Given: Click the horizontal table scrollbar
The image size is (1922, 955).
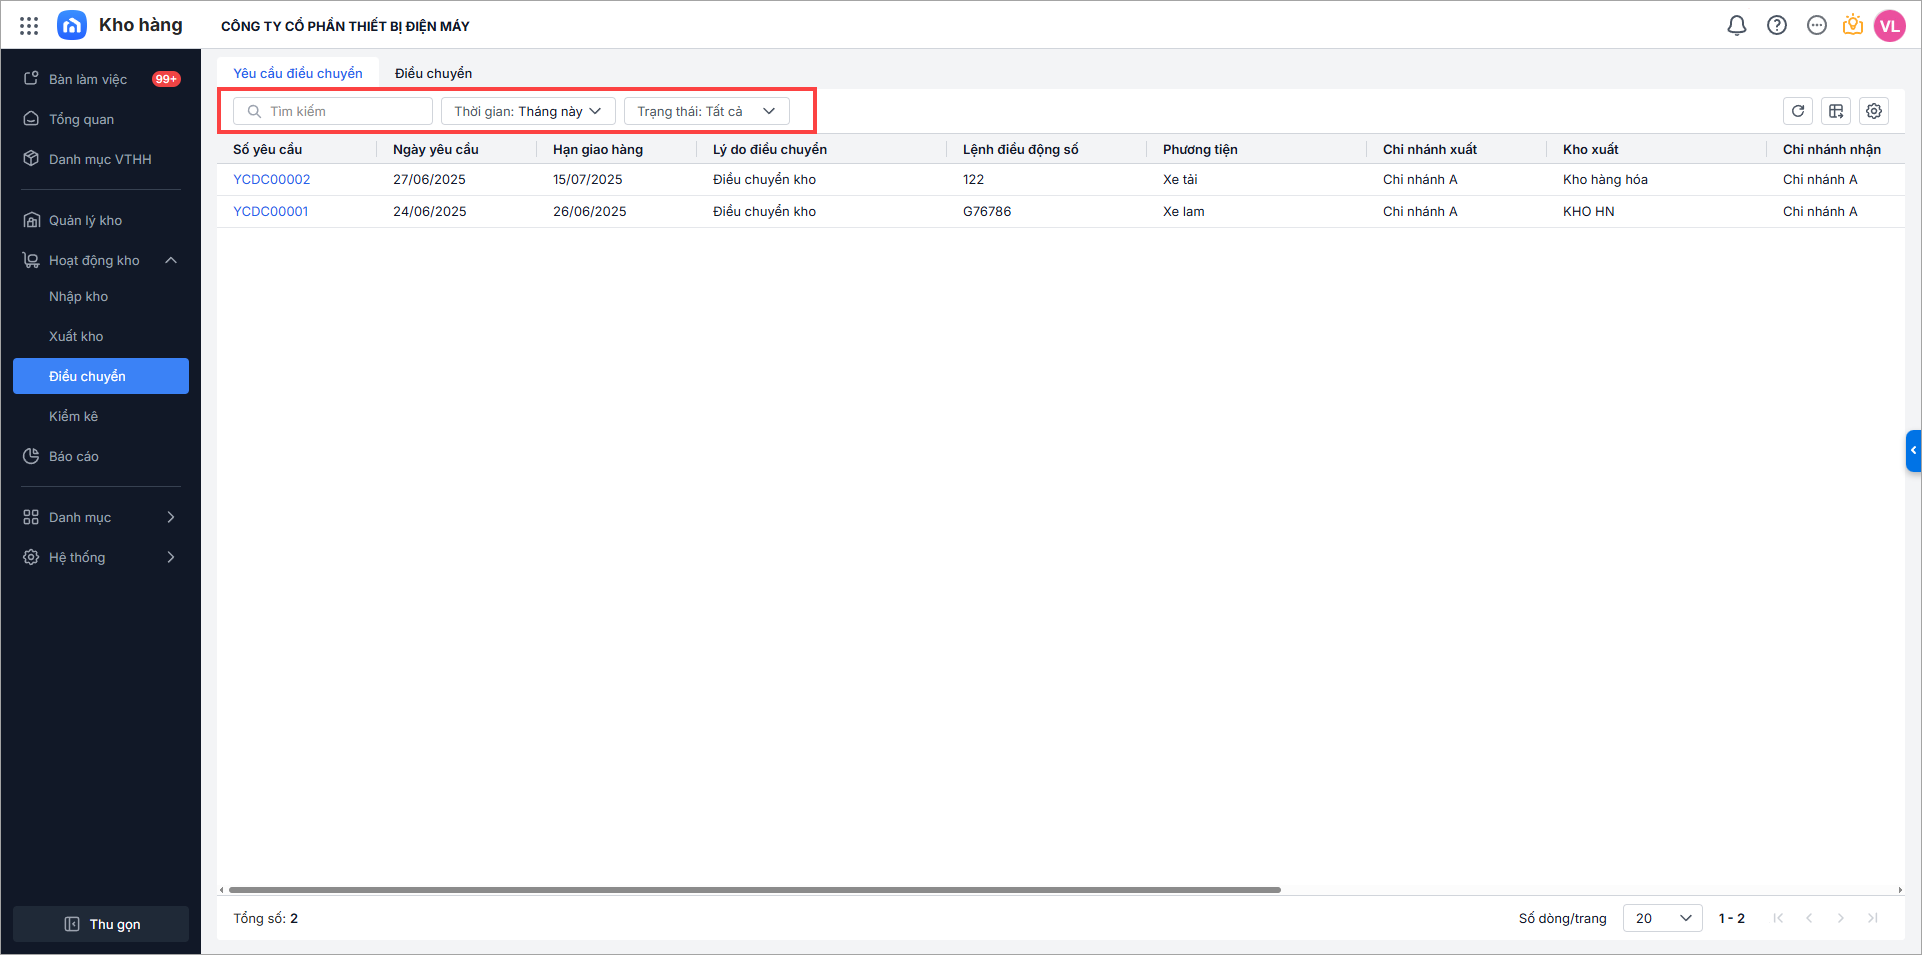Looking at the screenshot, I should 755,890.
